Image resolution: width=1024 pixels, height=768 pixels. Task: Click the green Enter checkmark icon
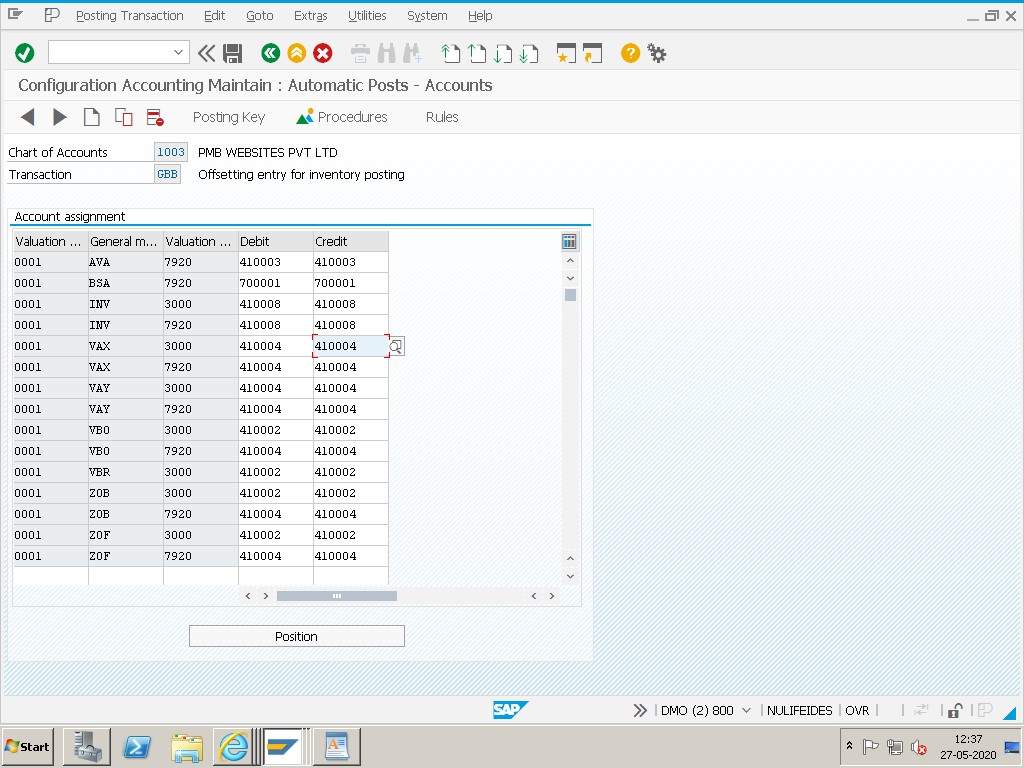click(x=25, y=53)
